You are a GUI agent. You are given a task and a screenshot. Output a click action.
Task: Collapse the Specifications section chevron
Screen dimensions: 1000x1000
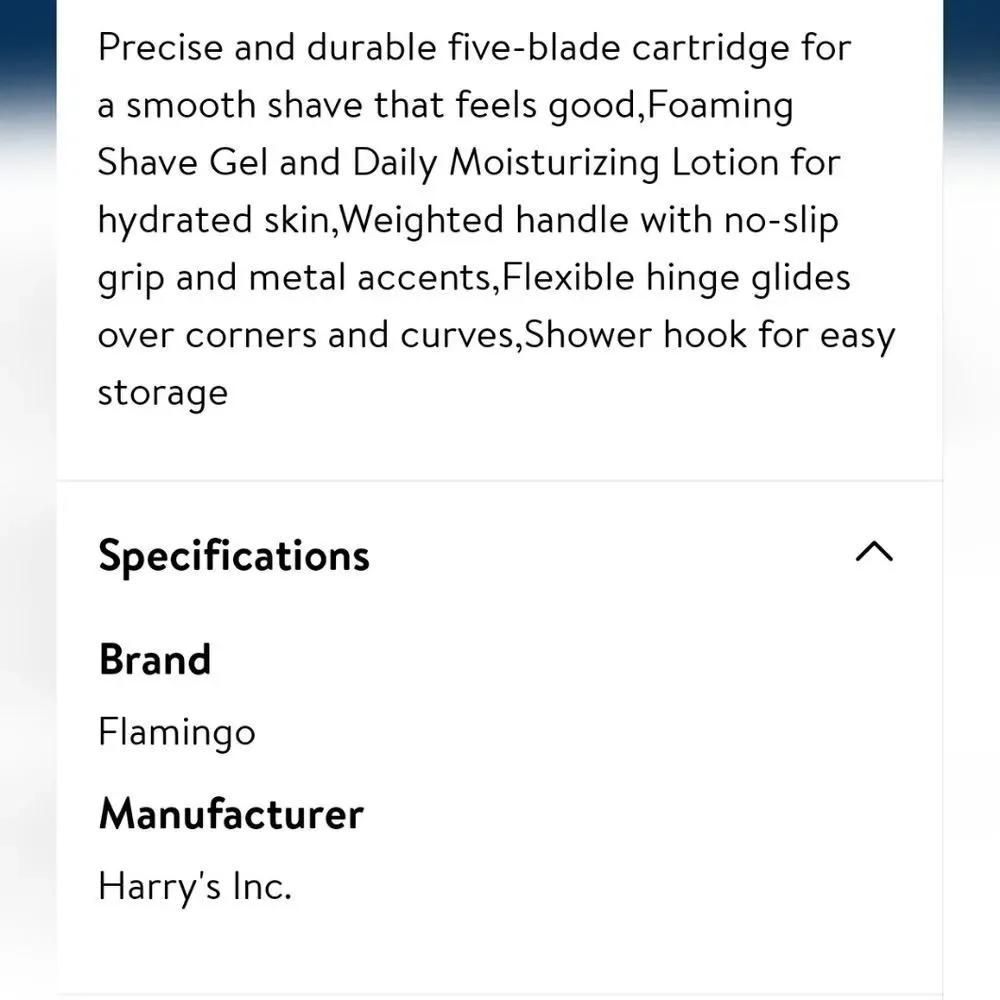tap(874, 552)
